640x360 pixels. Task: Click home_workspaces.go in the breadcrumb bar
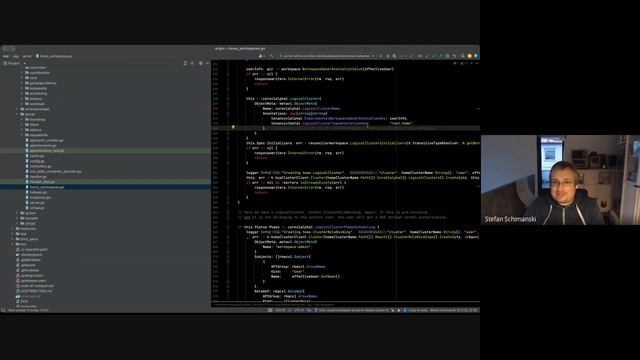click(x=53, y=56)
